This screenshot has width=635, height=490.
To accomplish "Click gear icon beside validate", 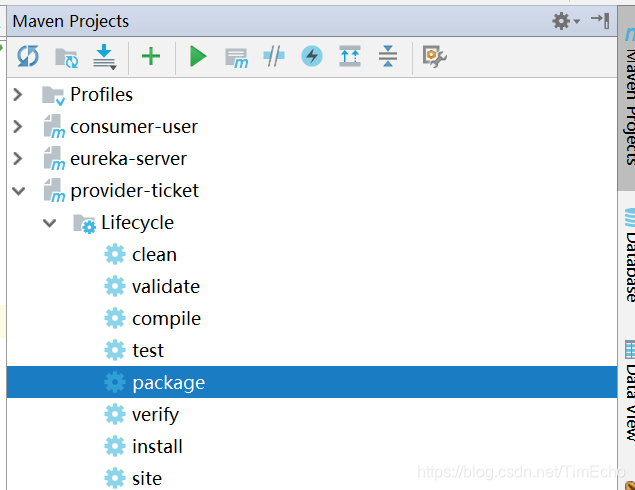I will coord(115,286).
